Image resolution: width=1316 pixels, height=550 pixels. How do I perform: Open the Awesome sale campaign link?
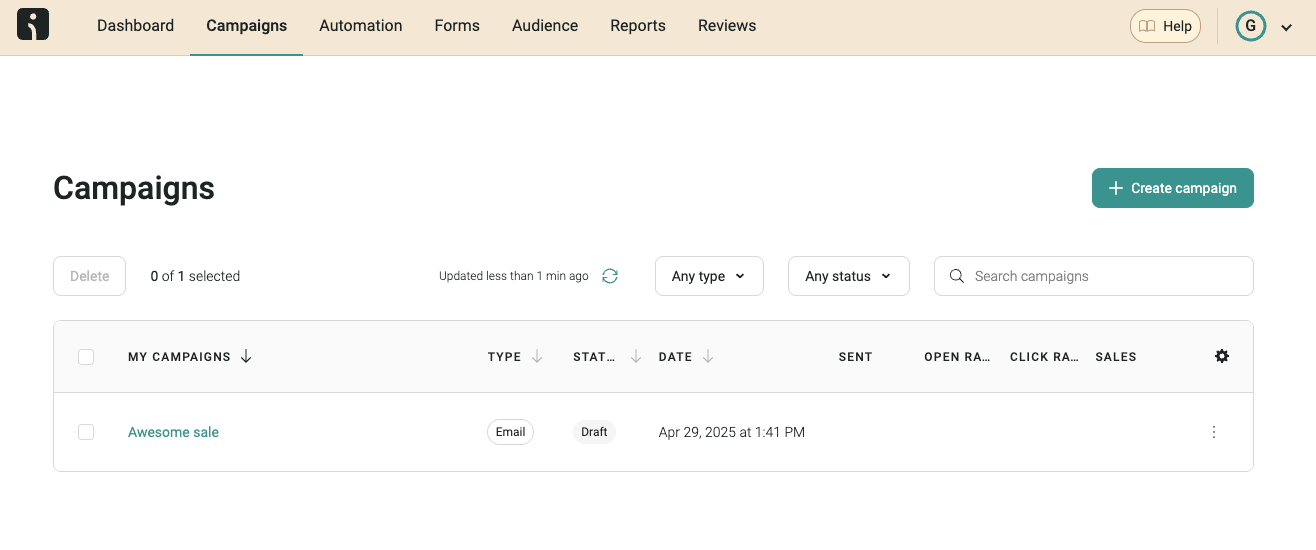pos(173,432)
